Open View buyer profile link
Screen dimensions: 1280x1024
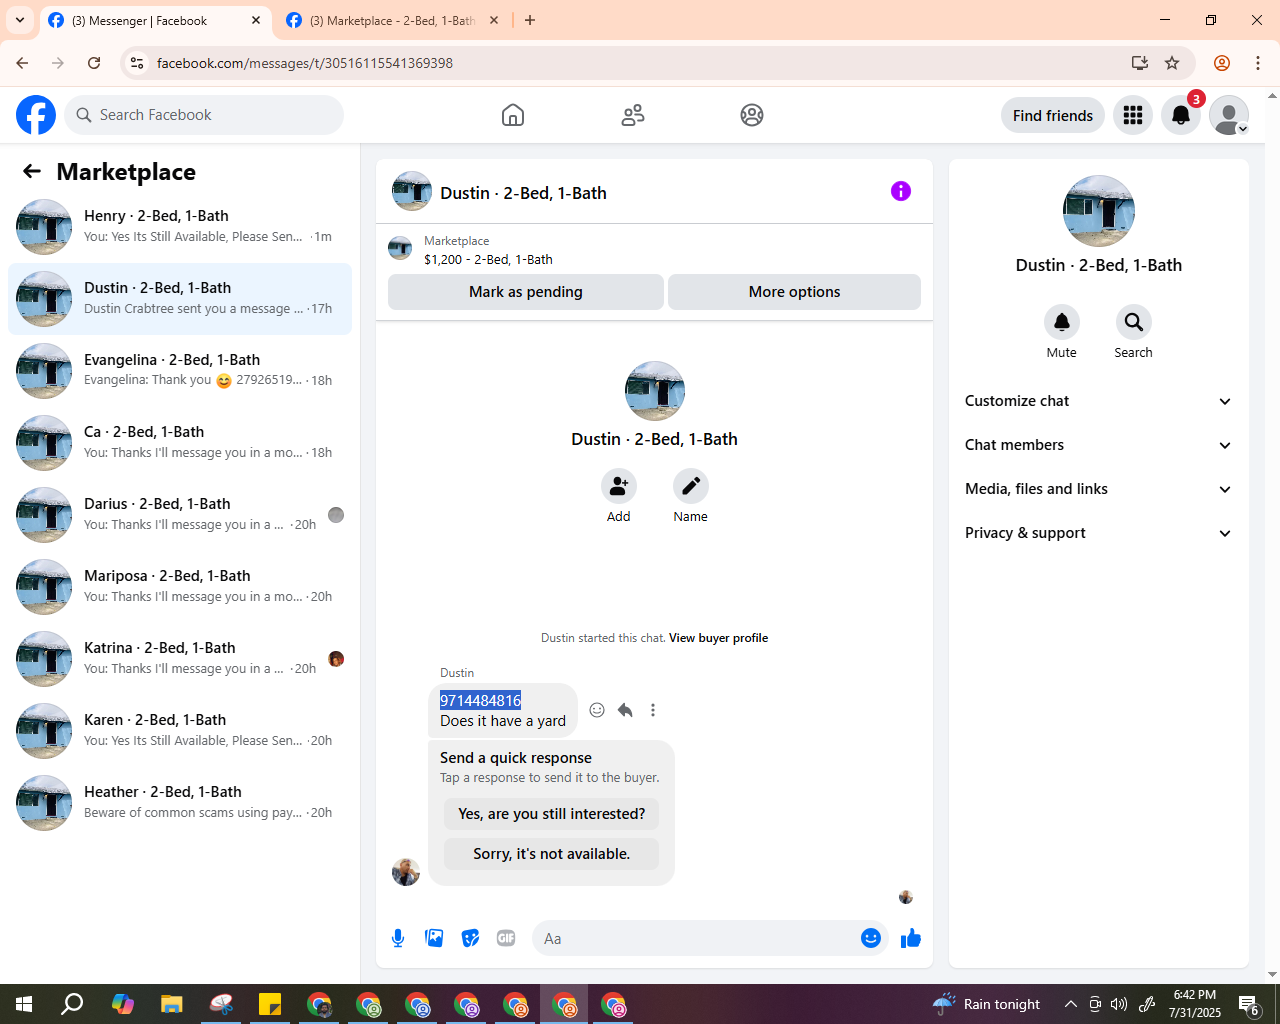coord(719,638)
